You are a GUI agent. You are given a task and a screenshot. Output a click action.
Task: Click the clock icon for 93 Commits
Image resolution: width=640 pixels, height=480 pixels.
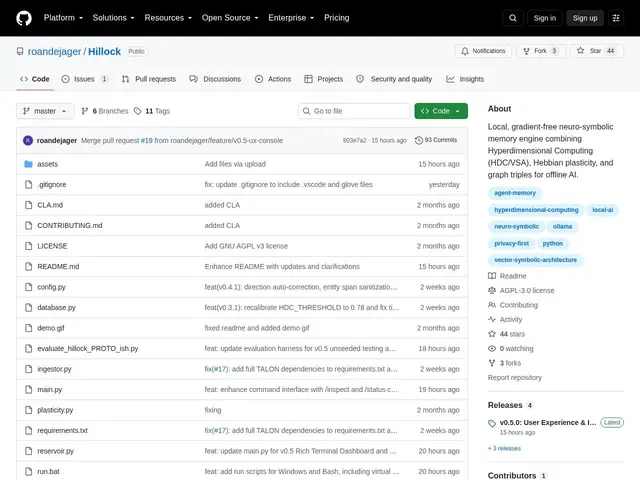[x=418, y=140]
